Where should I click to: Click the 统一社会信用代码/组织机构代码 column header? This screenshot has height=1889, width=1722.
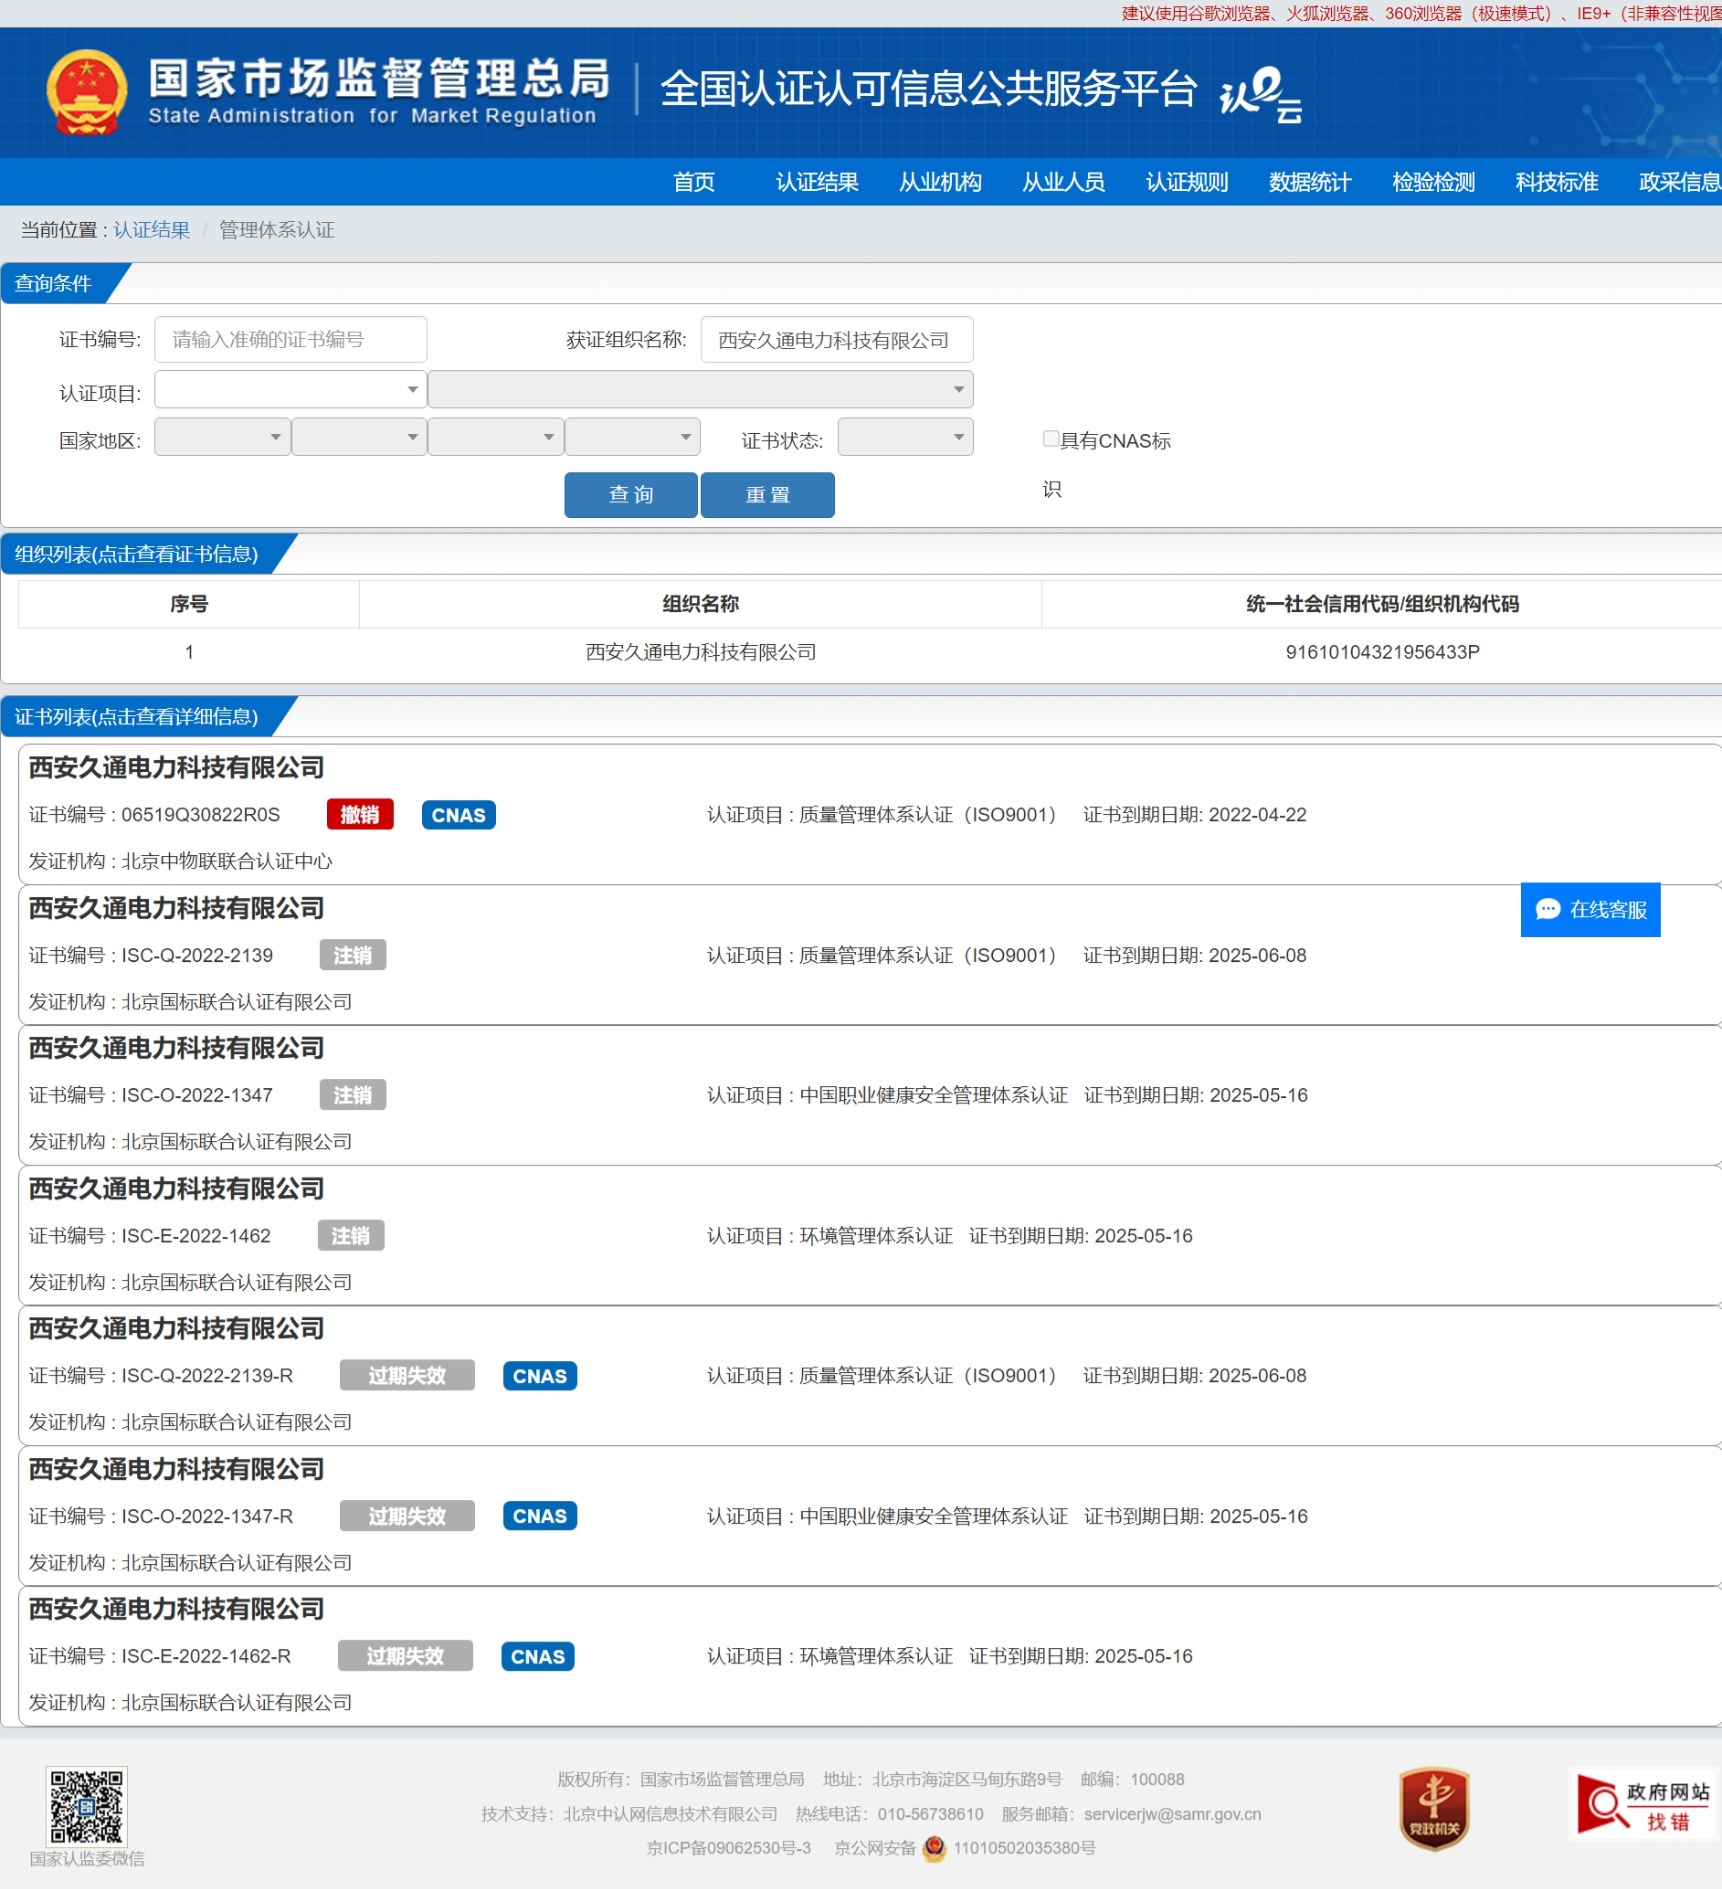[x=1382, y=604]
